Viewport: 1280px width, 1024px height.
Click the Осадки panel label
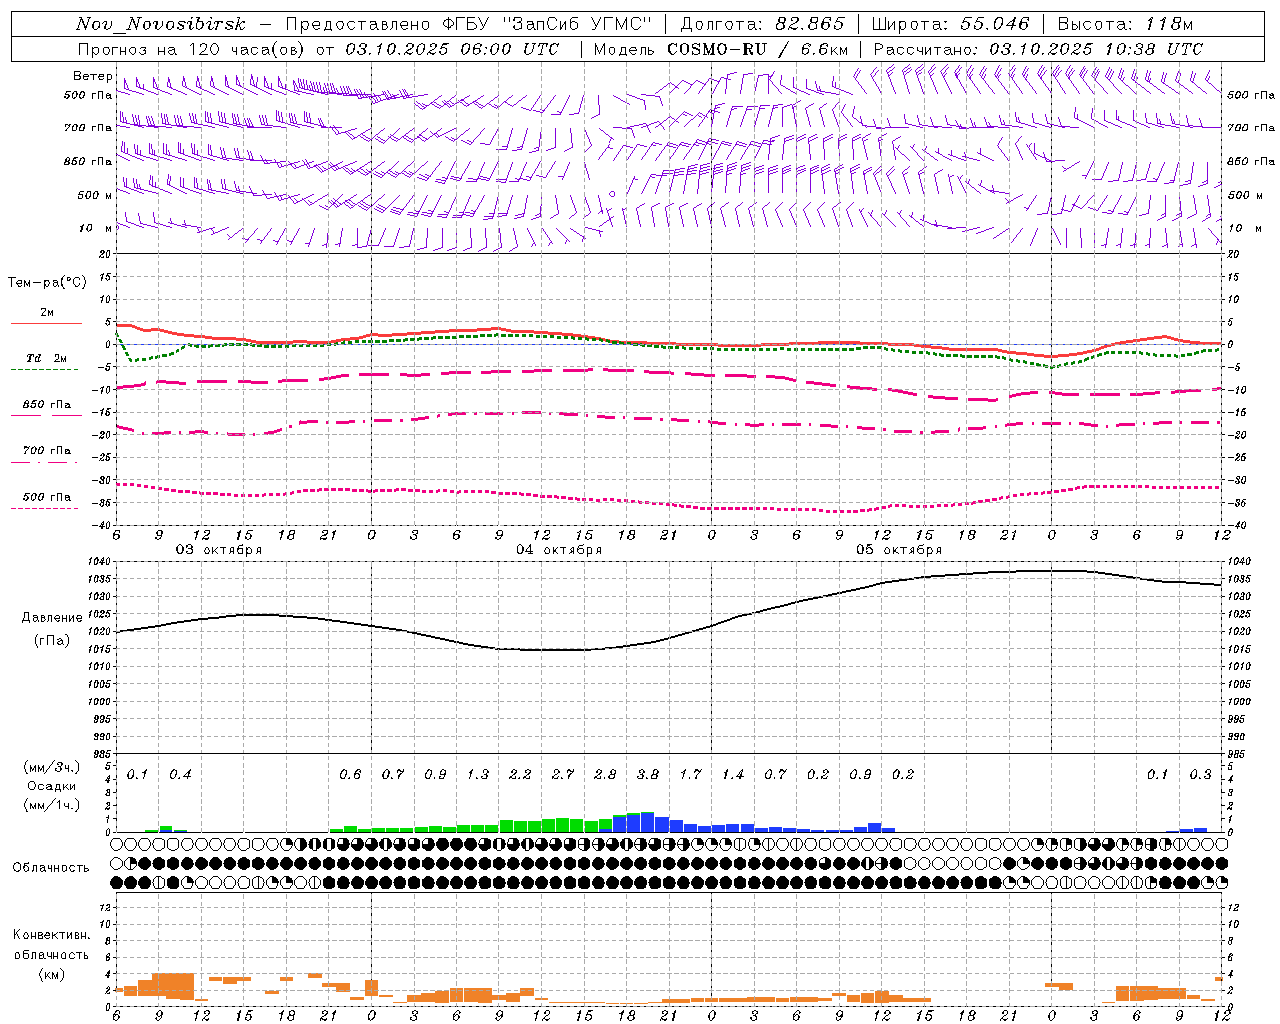(51, 786)
